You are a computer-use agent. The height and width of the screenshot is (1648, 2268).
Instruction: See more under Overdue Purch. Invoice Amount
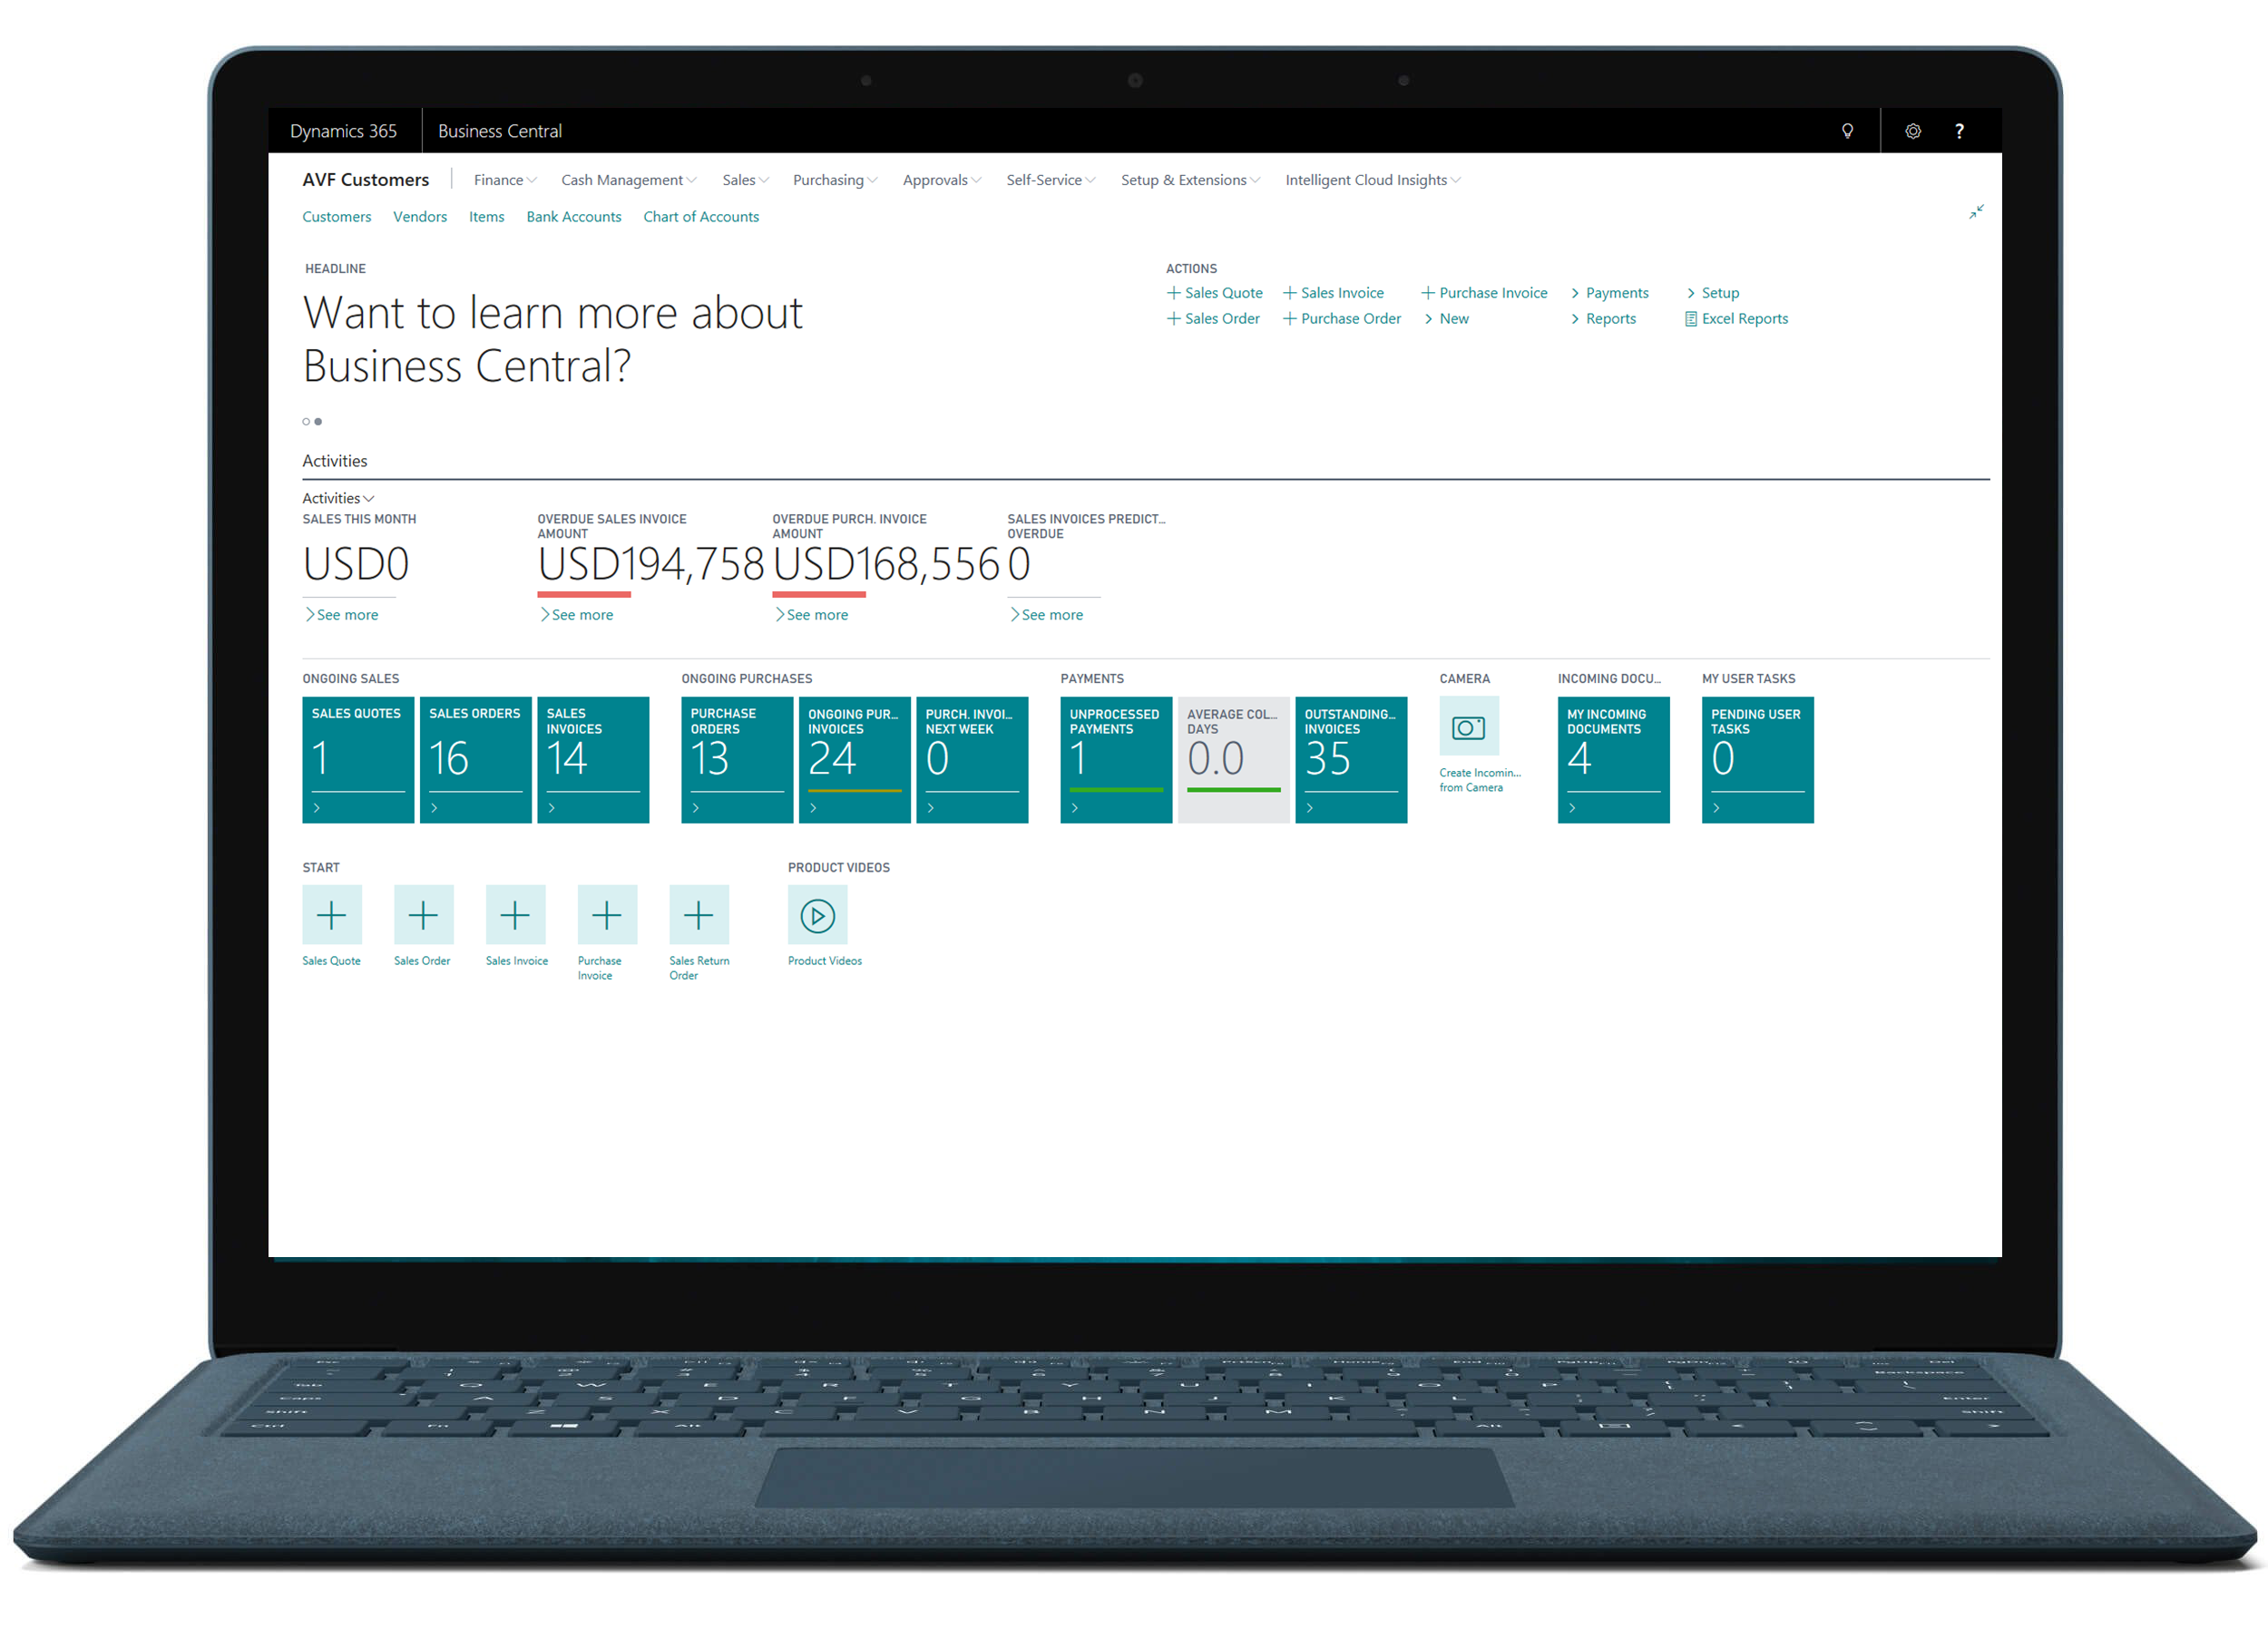pyautogui.click(x=812, y=615)
